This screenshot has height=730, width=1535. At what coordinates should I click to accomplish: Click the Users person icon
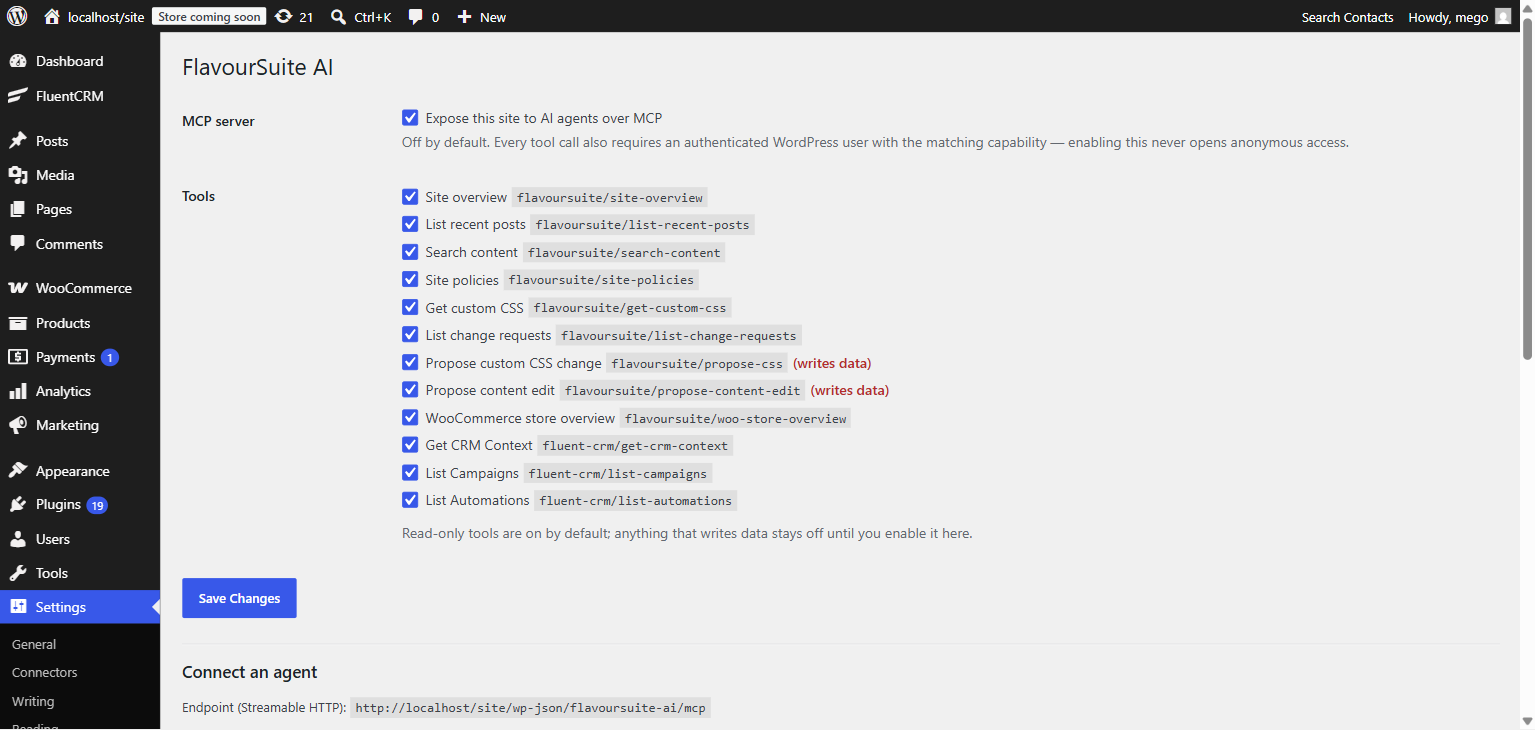(18, 539)
